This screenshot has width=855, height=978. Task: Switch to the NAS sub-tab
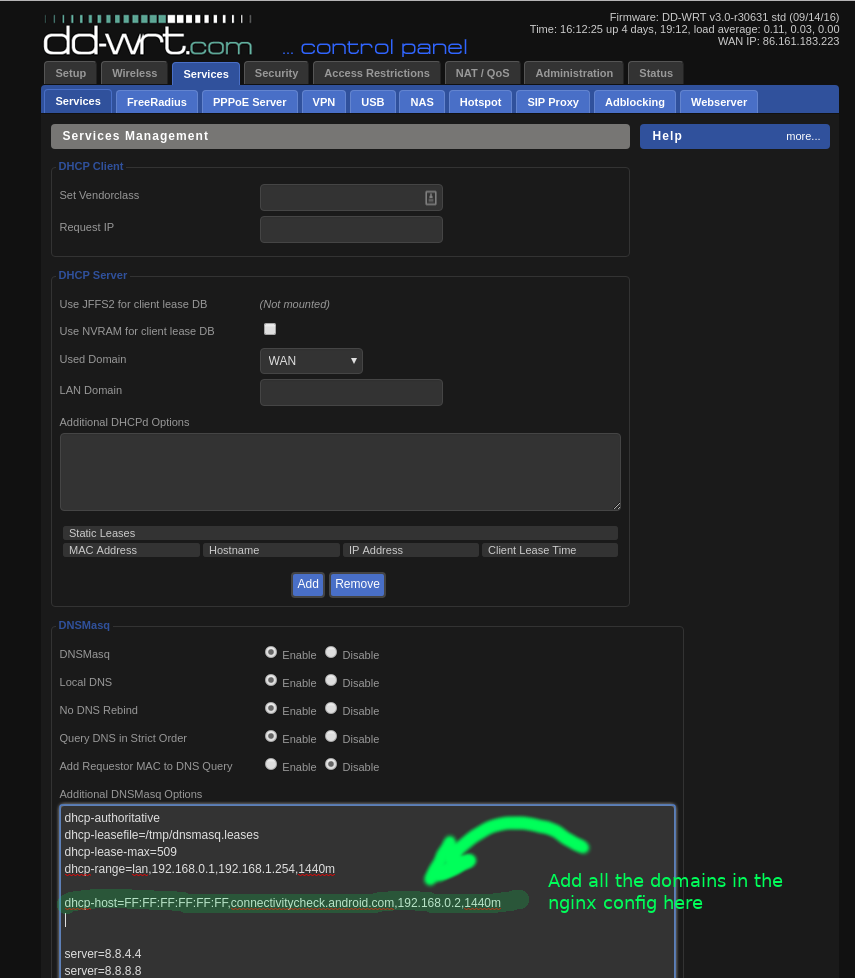tap(422, 102)
